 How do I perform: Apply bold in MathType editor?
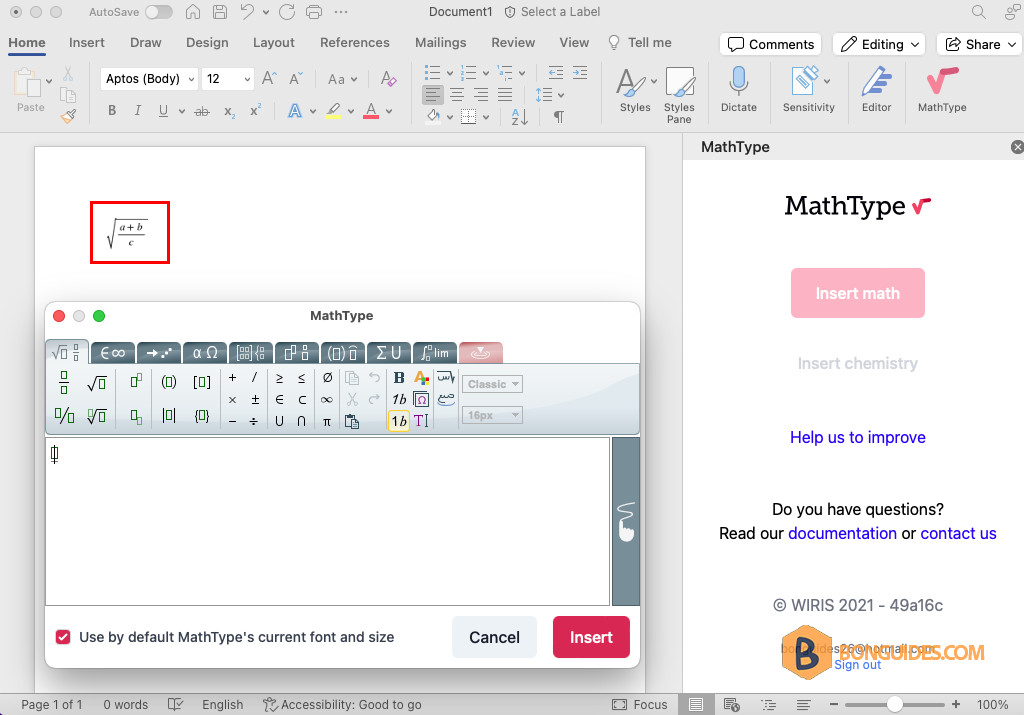click(x=398, y=377)
